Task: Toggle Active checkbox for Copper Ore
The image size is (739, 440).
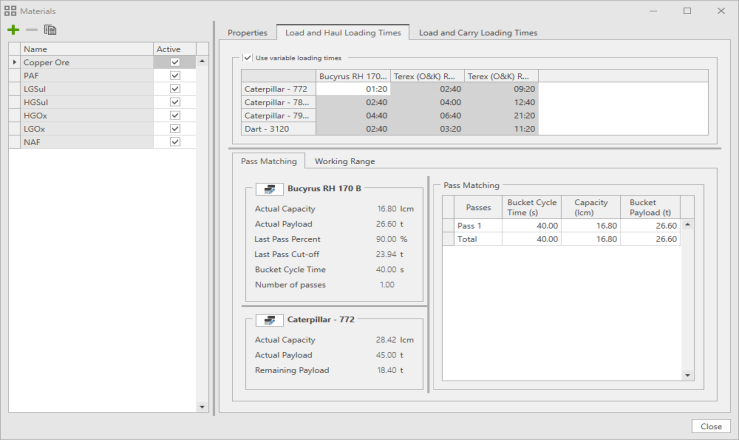Action: point(175,62)
